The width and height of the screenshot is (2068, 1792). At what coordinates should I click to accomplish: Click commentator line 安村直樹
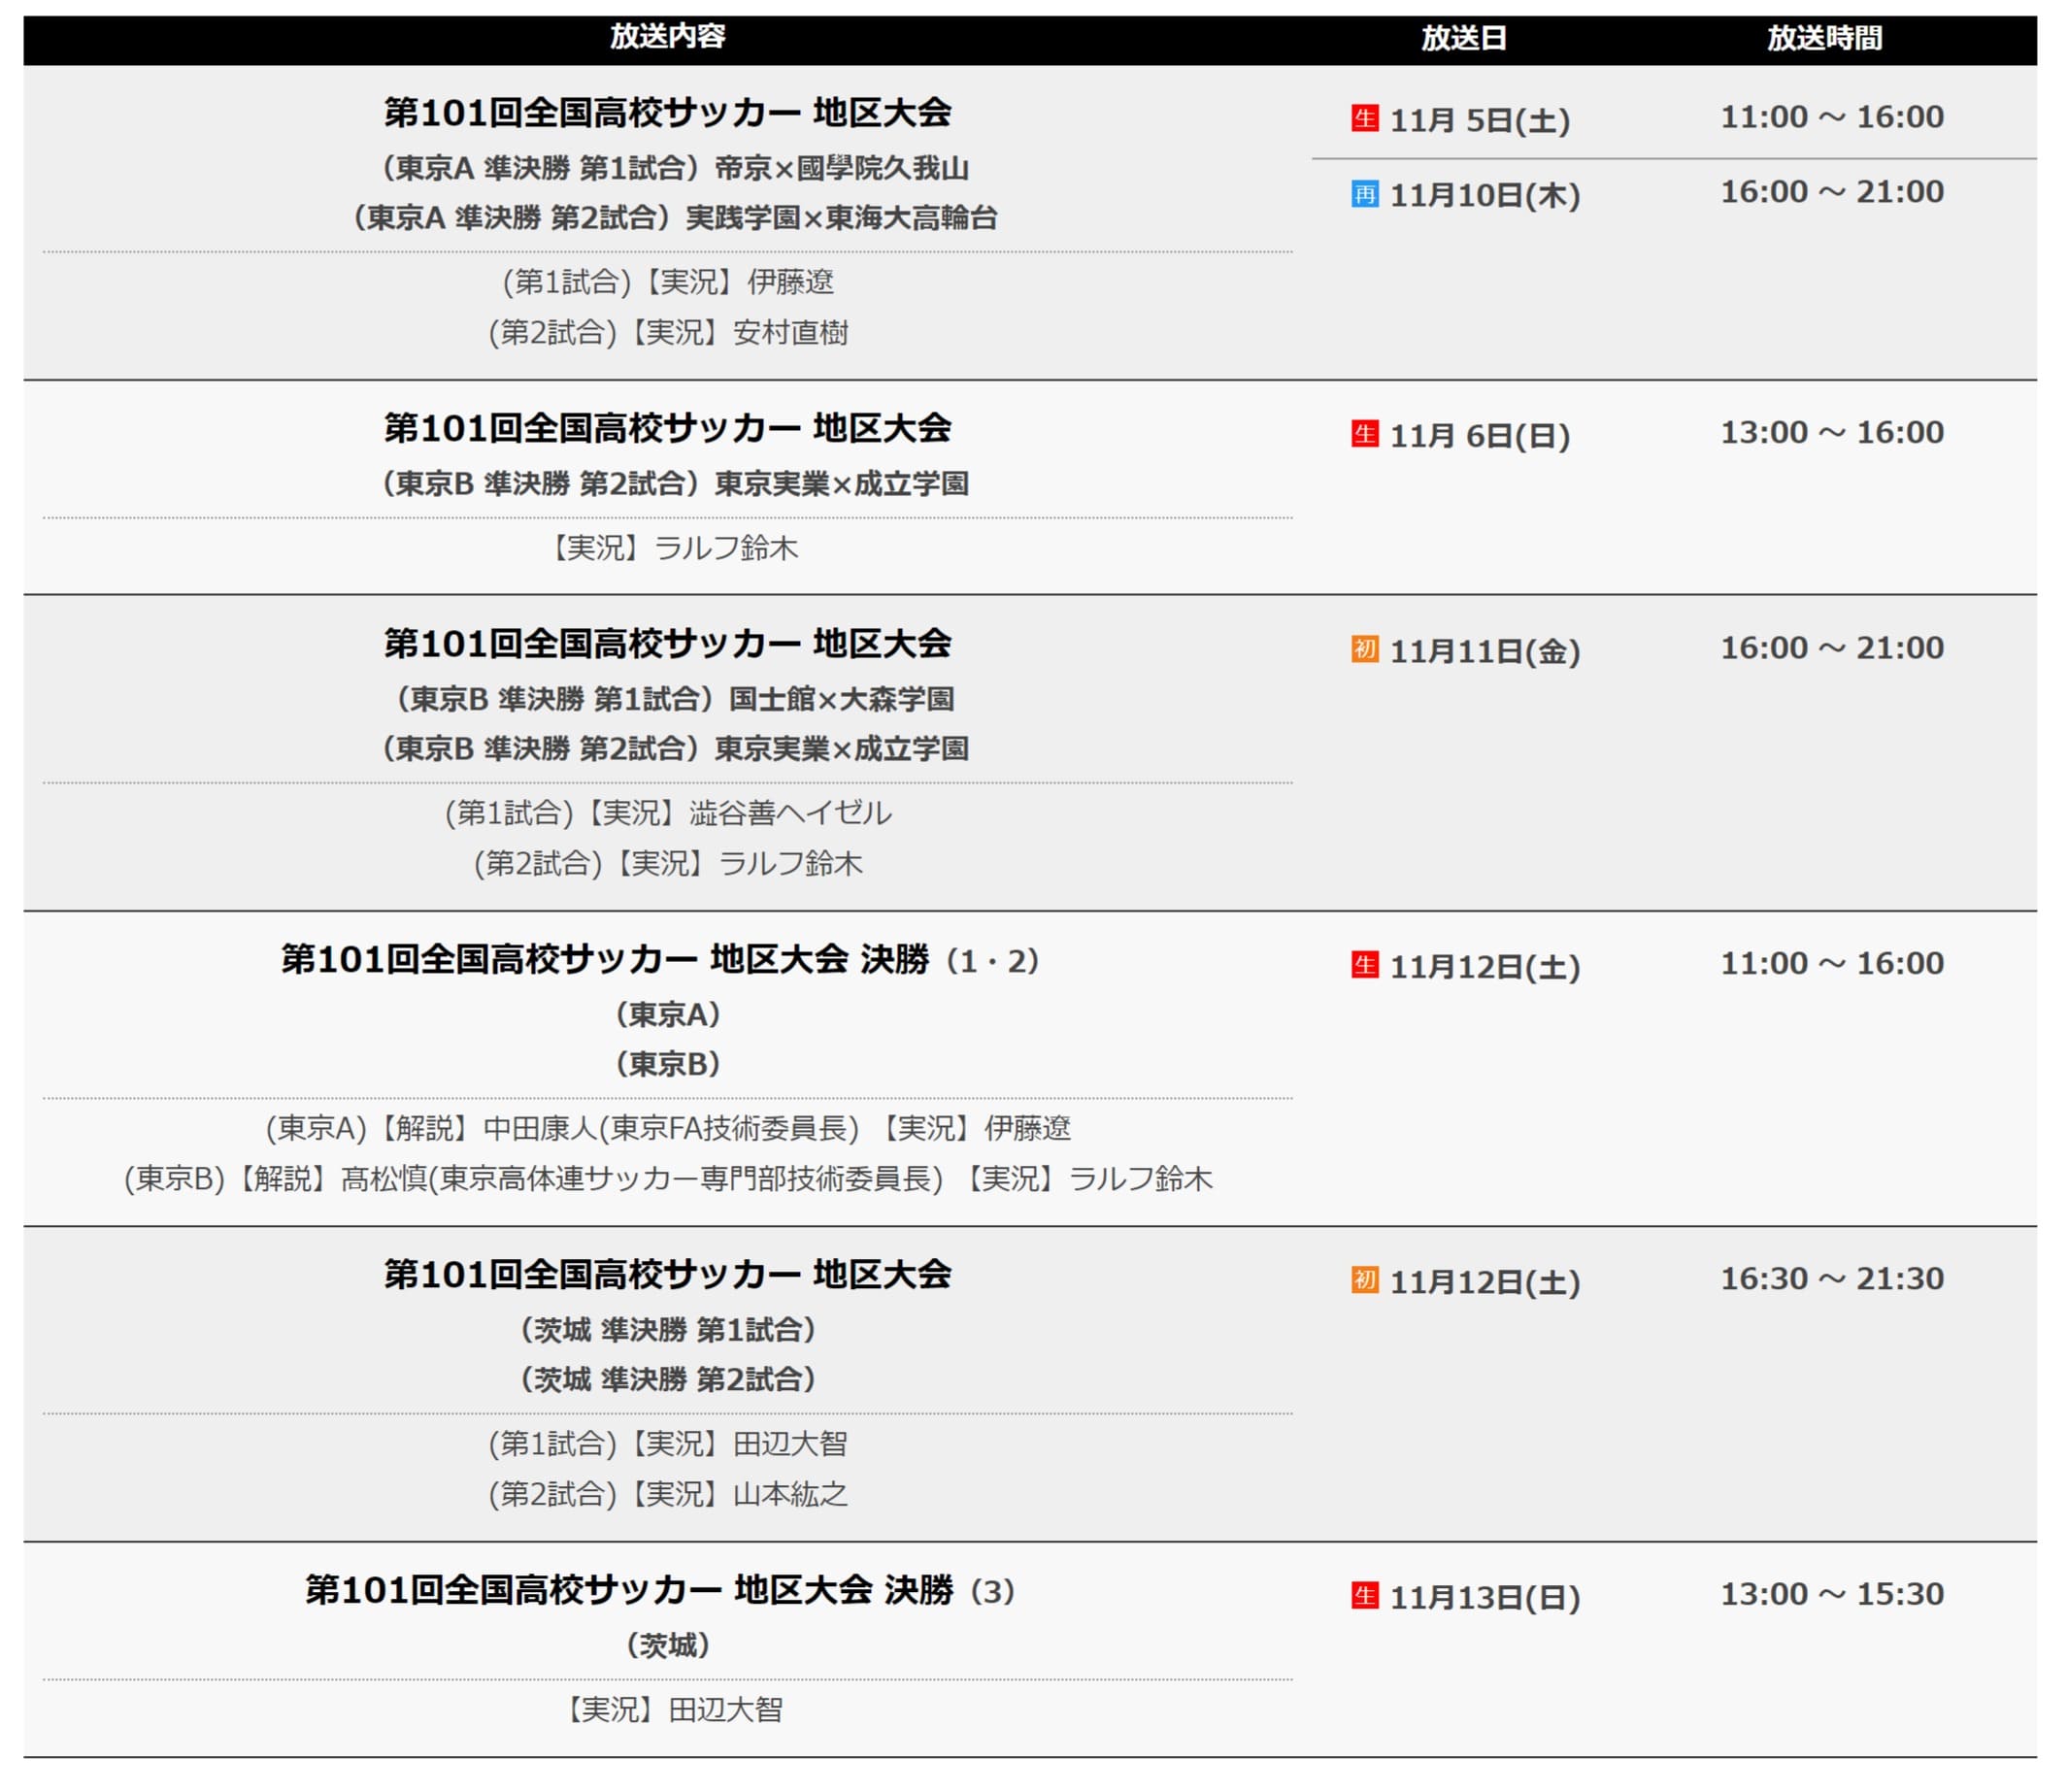[667, 333]
